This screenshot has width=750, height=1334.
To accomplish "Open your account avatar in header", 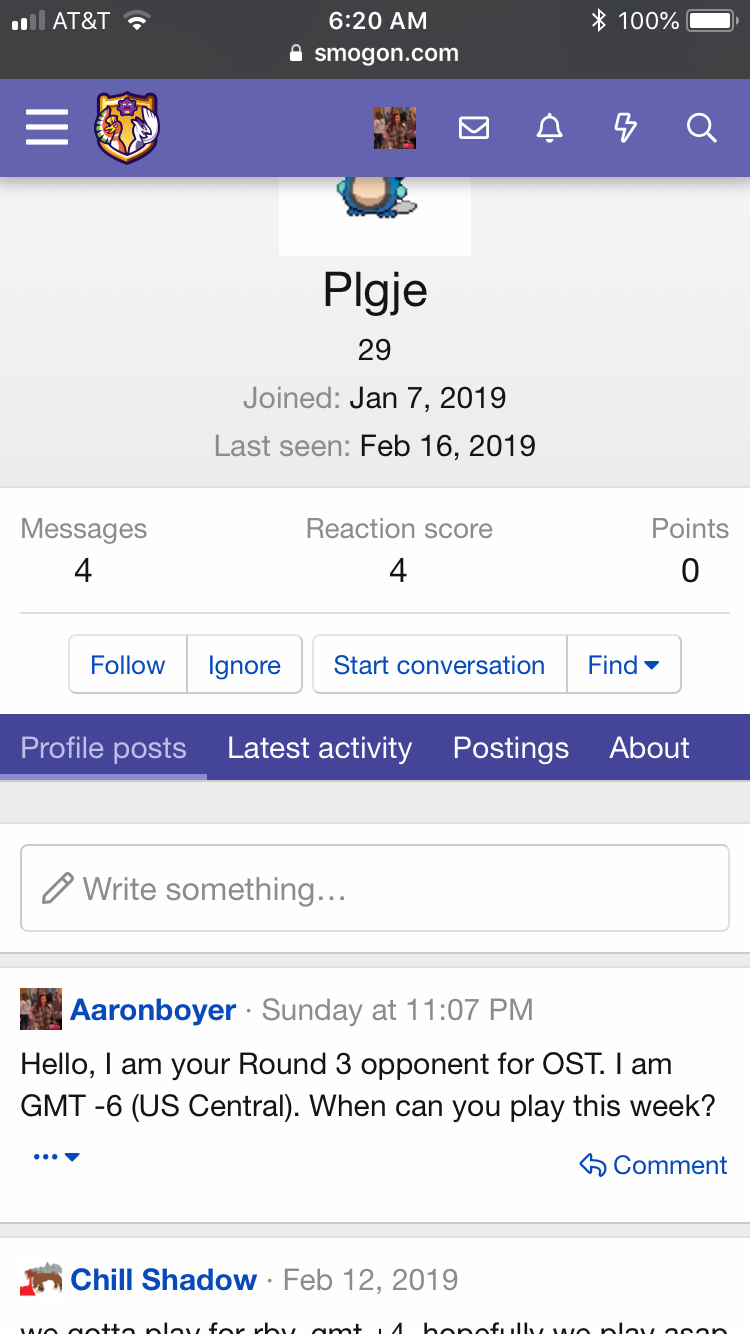I will coord(395,128).
